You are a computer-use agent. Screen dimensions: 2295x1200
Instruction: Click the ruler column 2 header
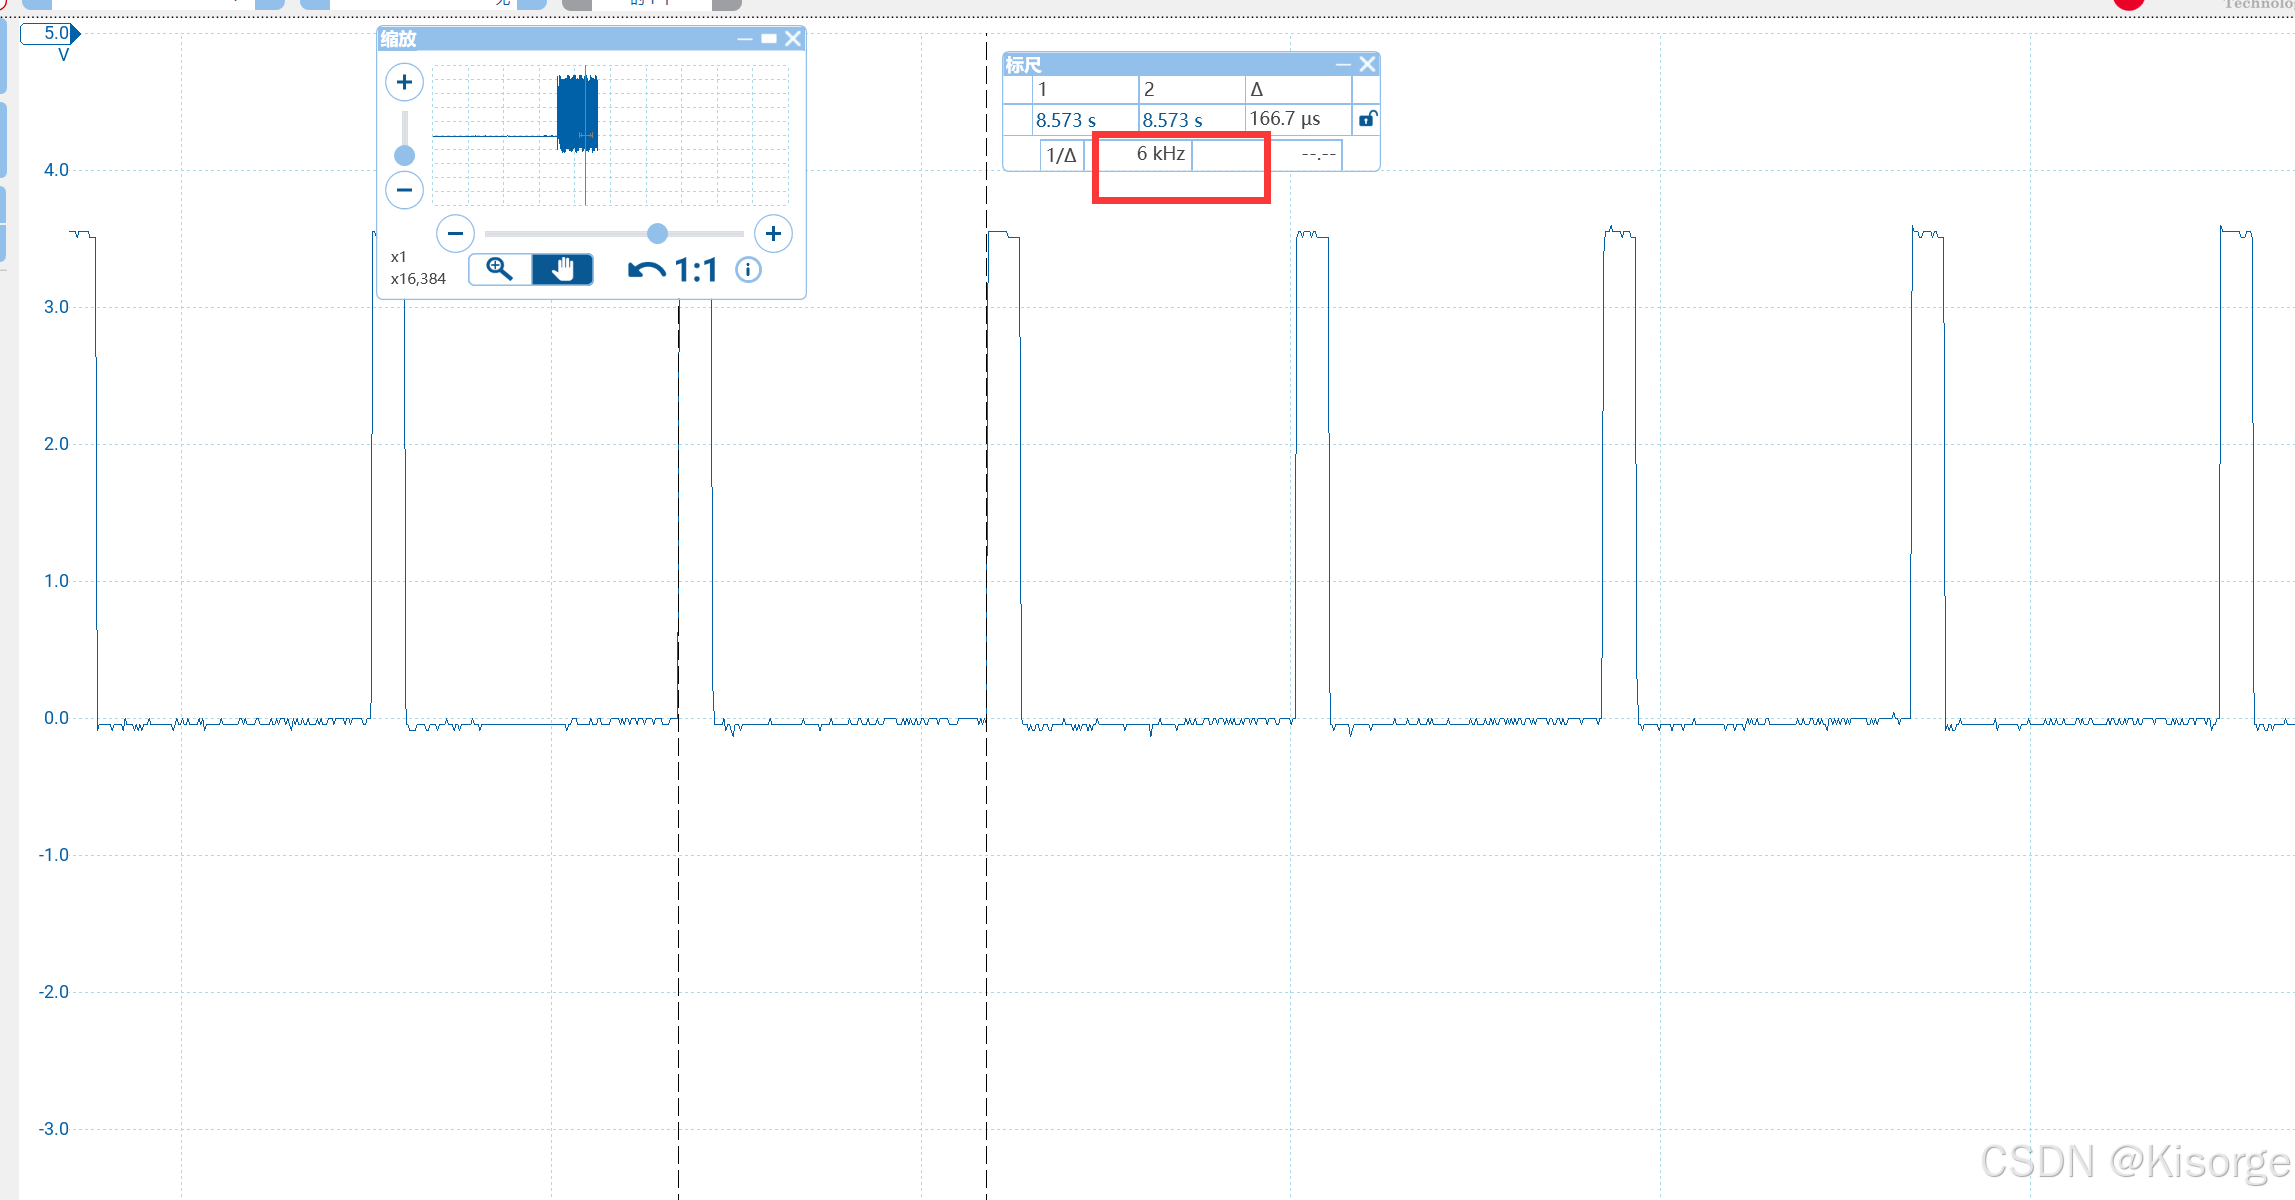pos(1192,89)
